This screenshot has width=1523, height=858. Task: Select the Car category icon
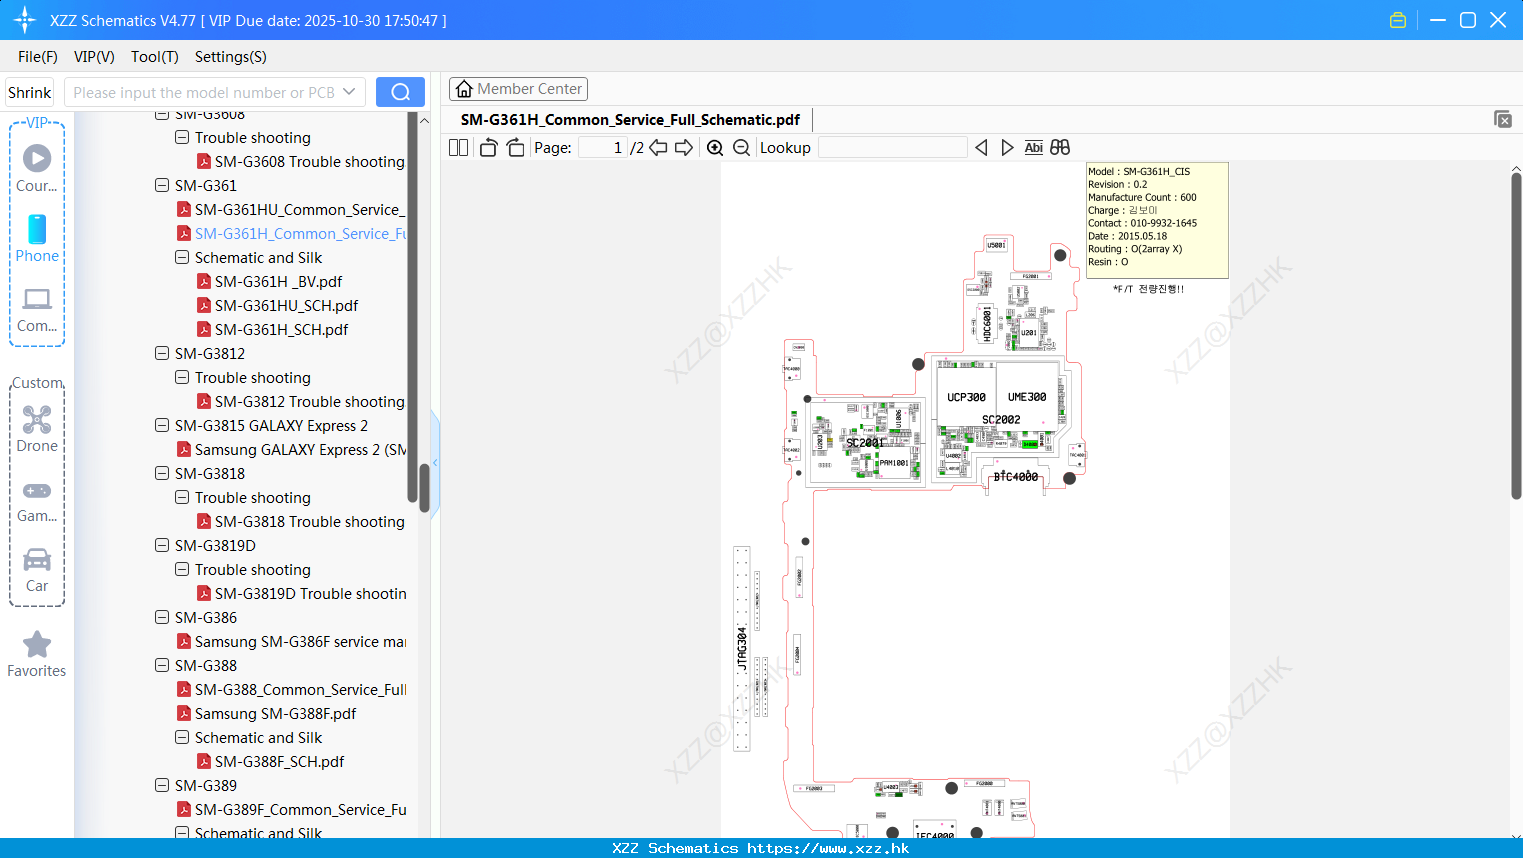(x=37, y=559)
